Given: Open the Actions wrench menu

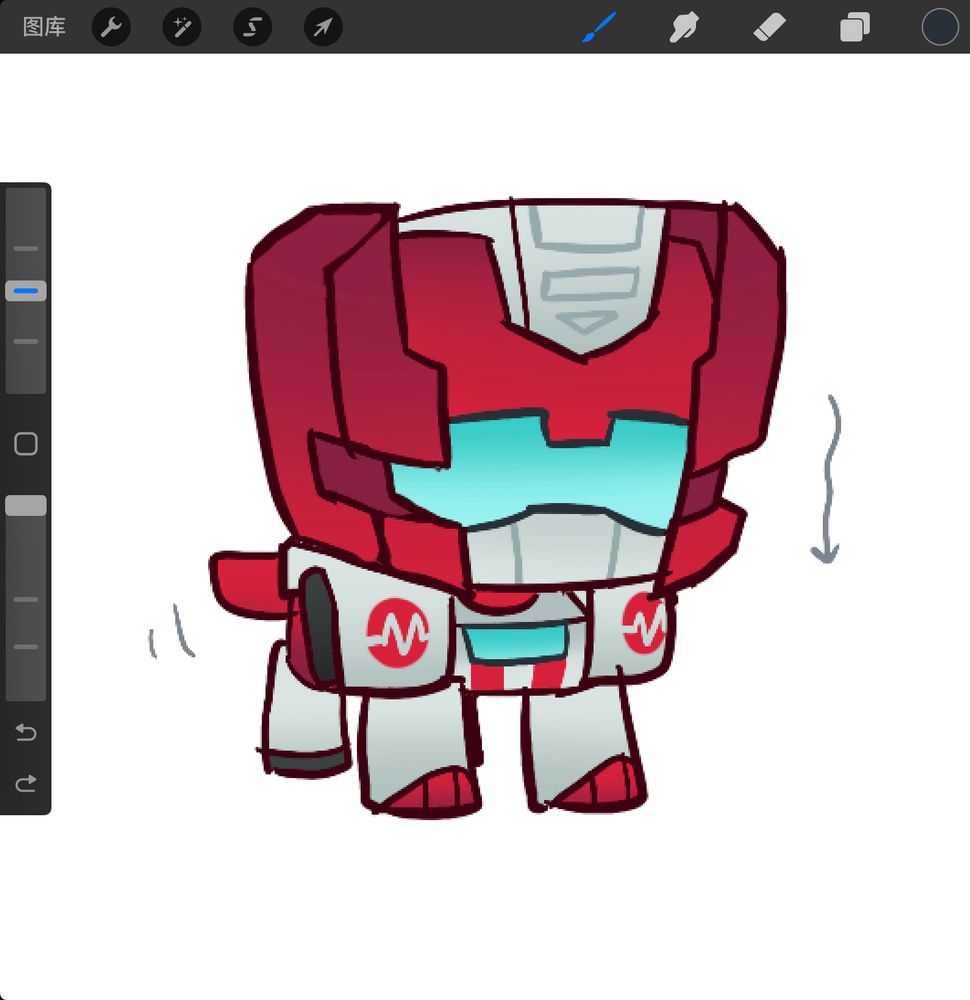Looking at the screenshot, I should (x=111, y=27).
